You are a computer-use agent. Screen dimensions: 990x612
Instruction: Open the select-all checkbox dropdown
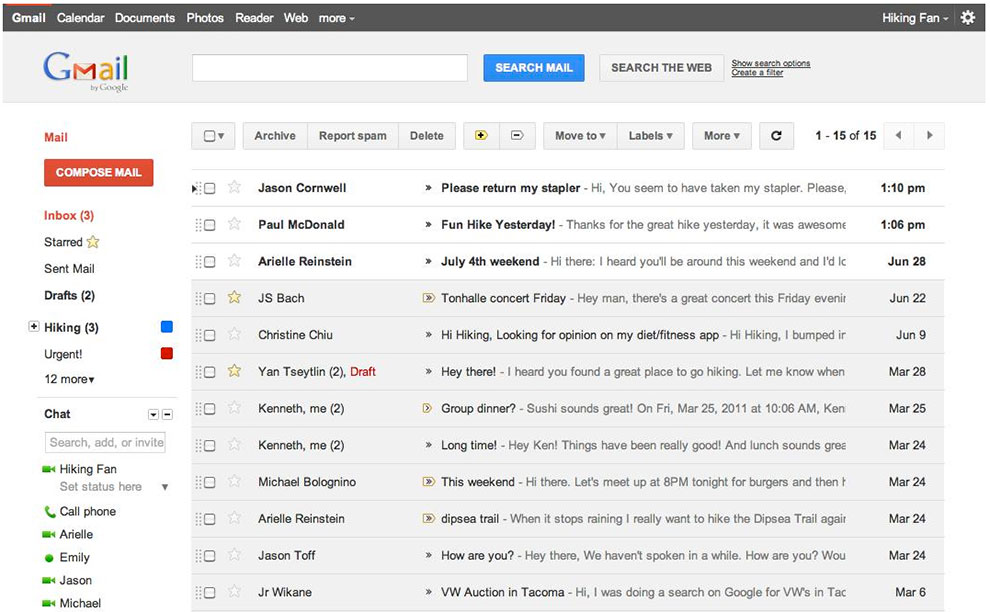click(213, 136)
